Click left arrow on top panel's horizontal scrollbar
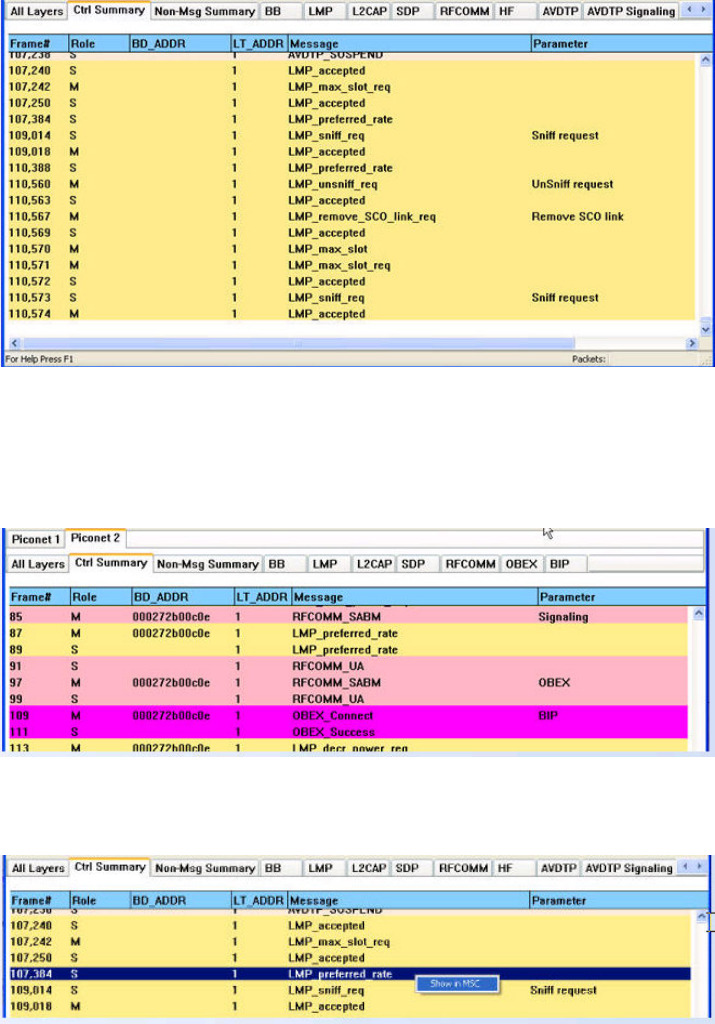715x1024 pixels. (x=15, y=343)
